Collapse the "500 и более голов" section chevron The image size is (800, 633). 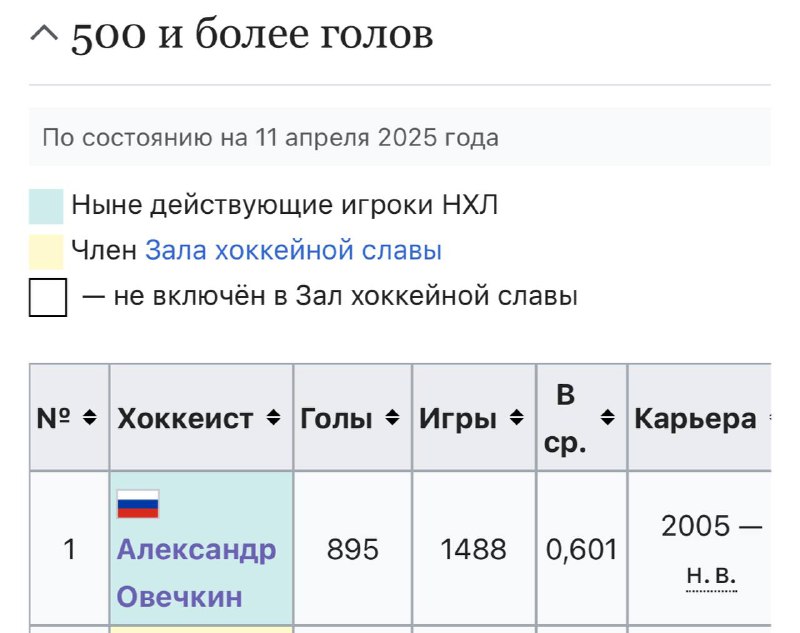44,34
